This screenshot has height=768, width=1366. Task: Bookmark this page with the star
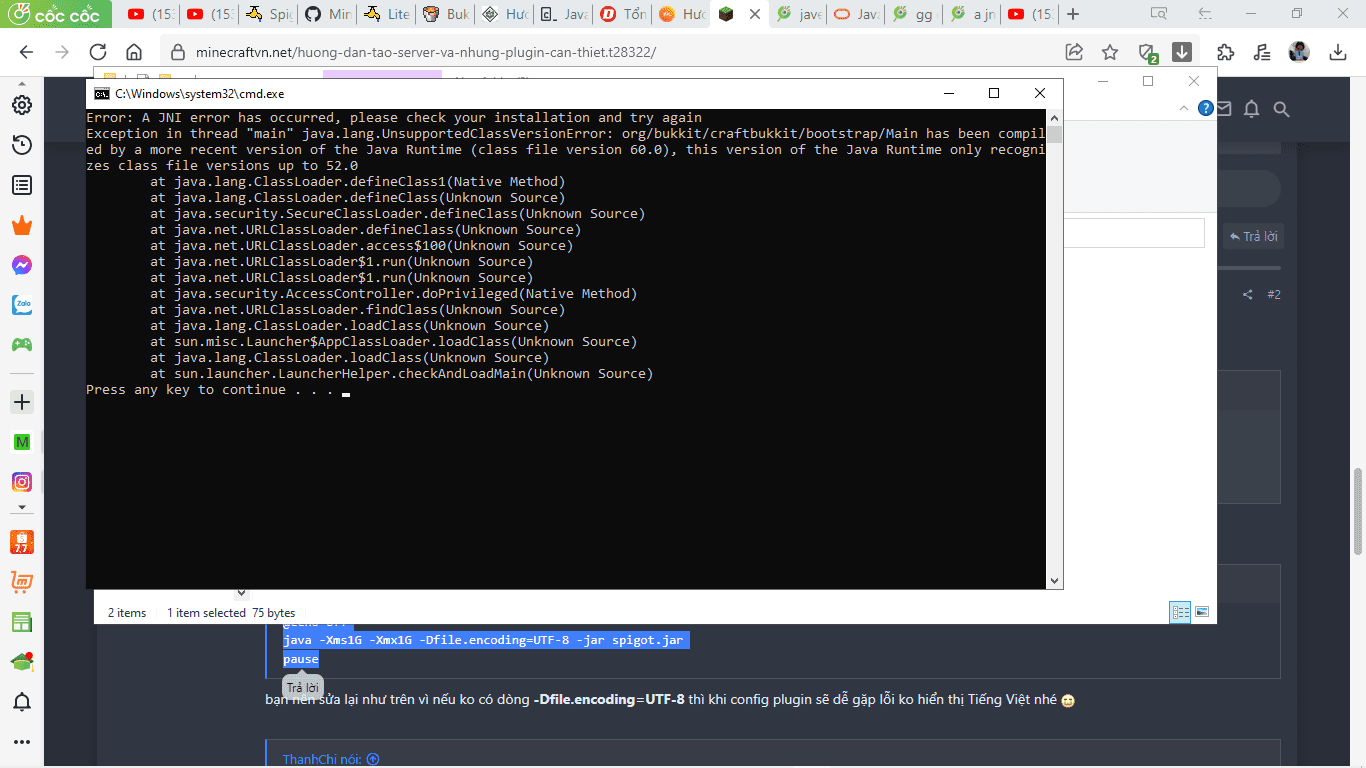(x=1109, y=52)
